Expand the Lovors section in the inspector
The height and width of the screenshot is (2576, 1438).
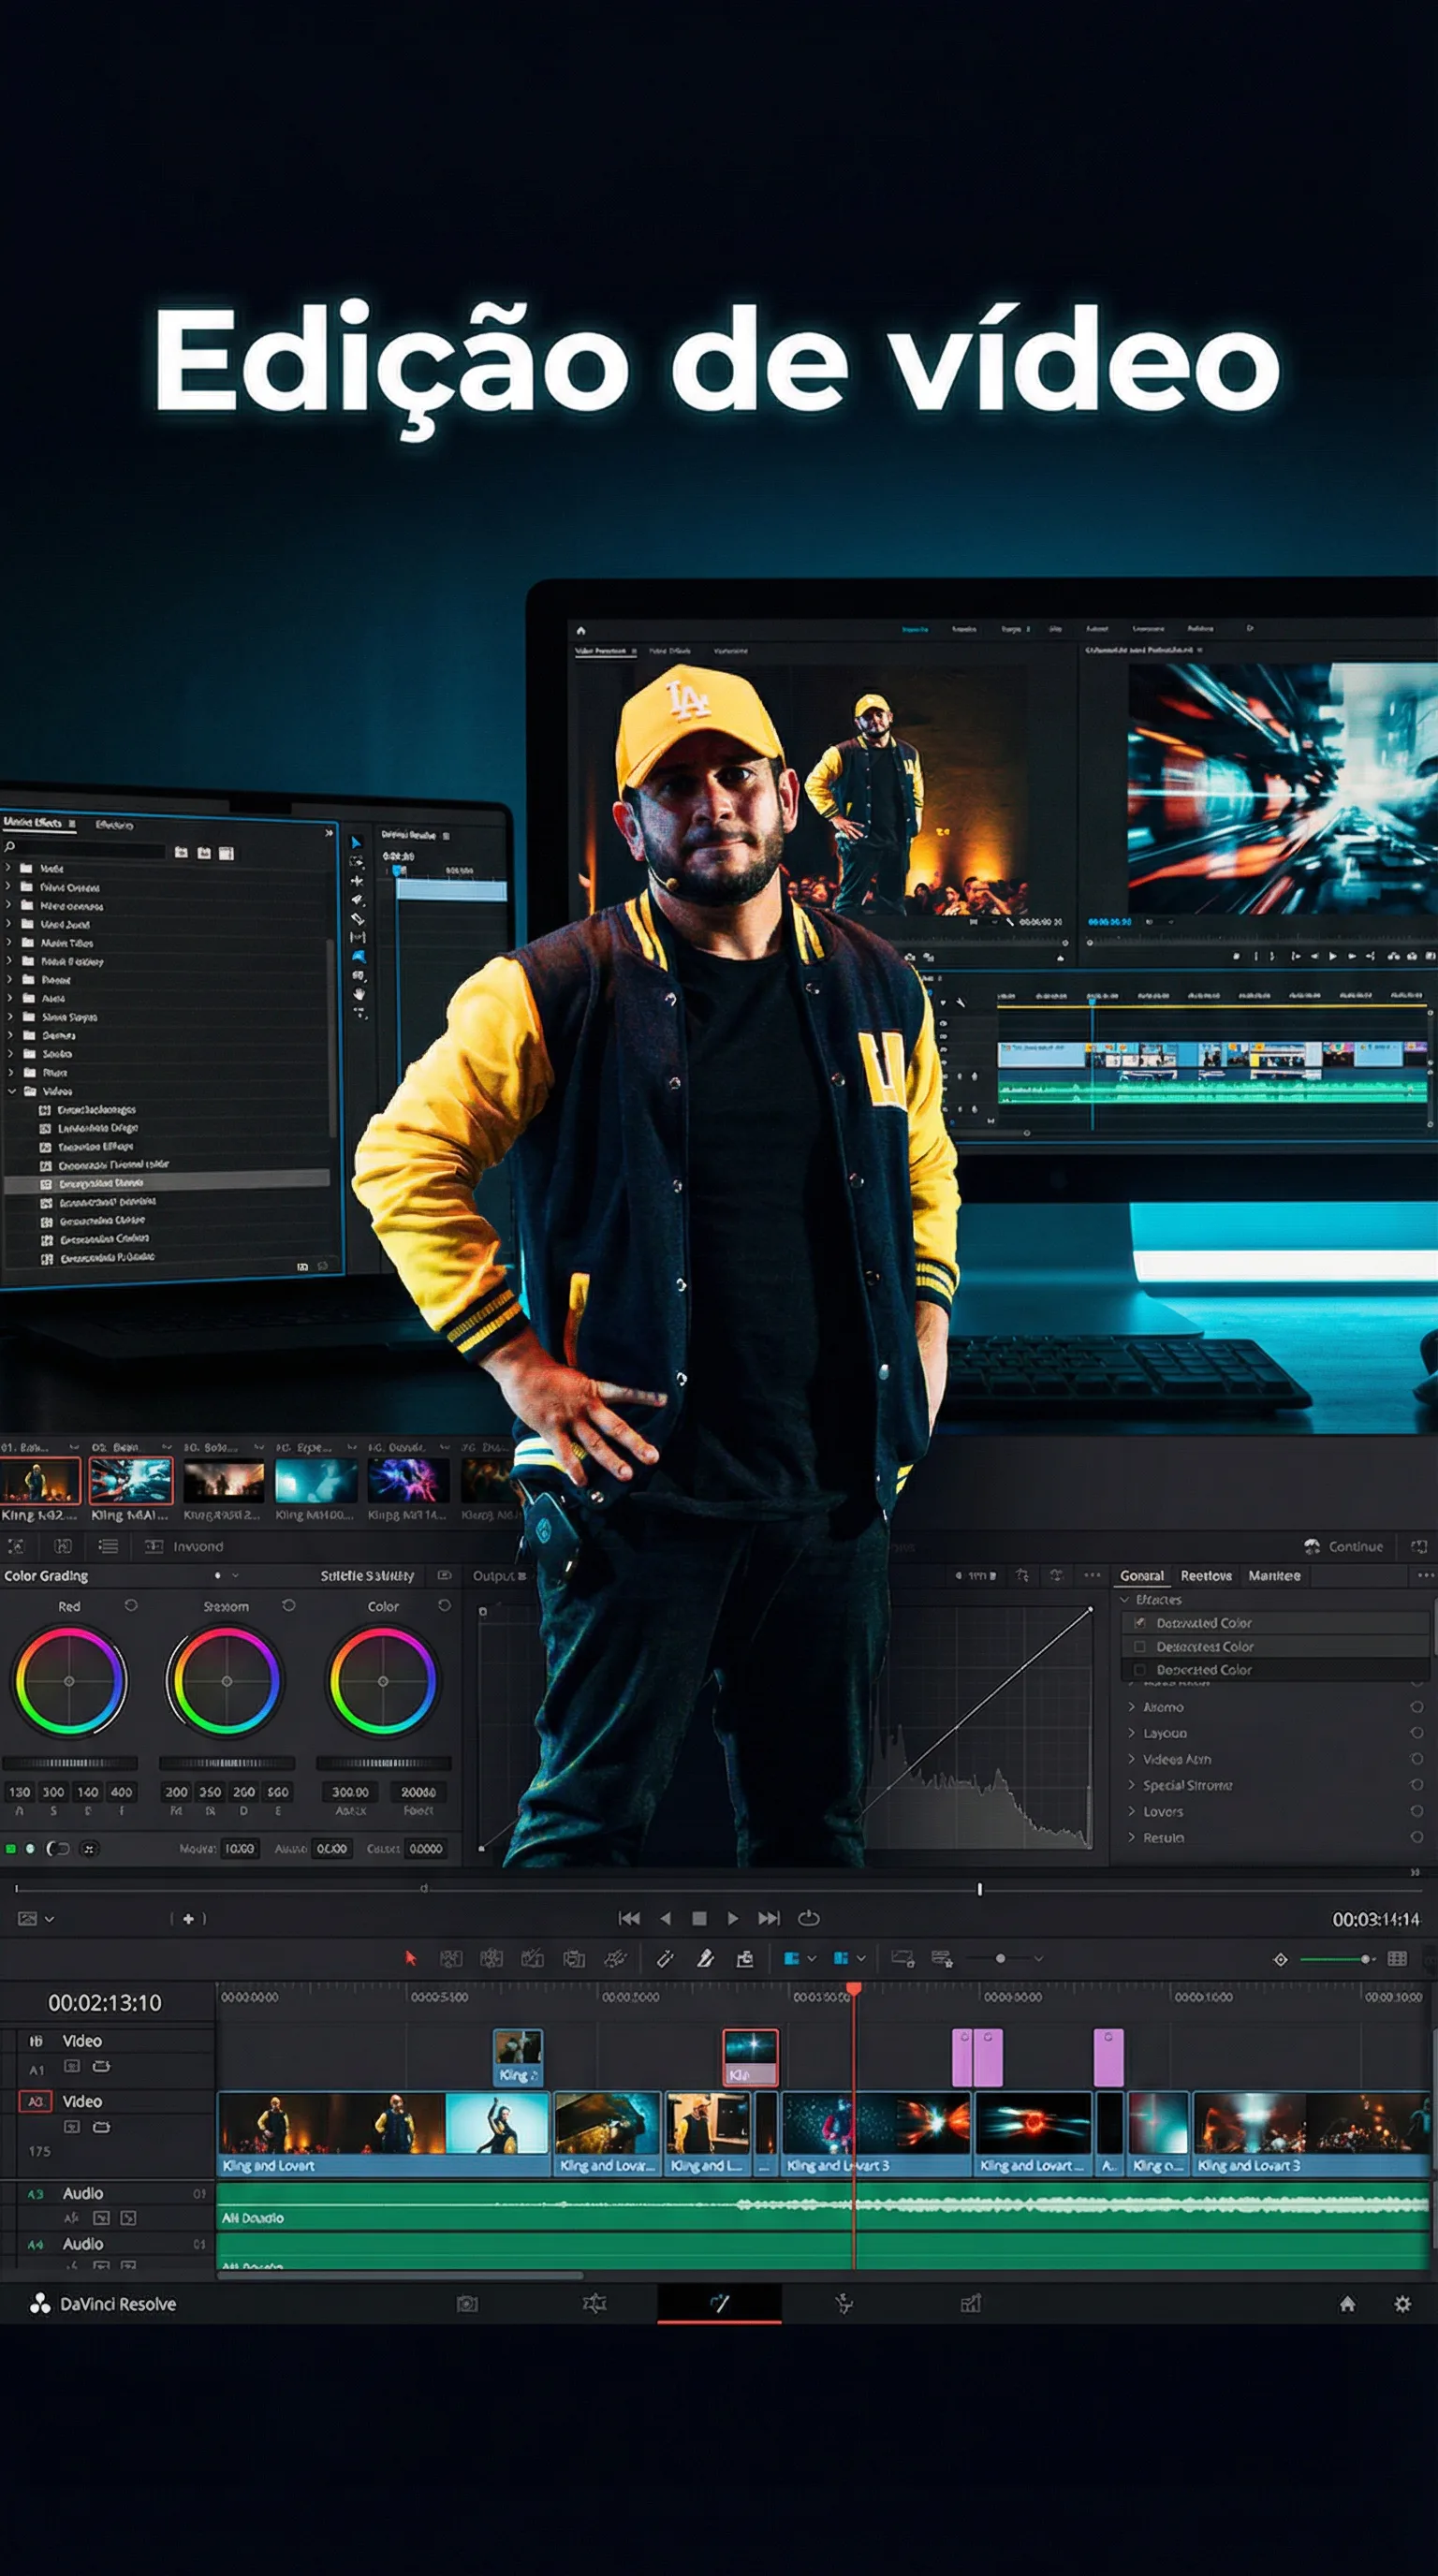[x=1132, y=1811]
